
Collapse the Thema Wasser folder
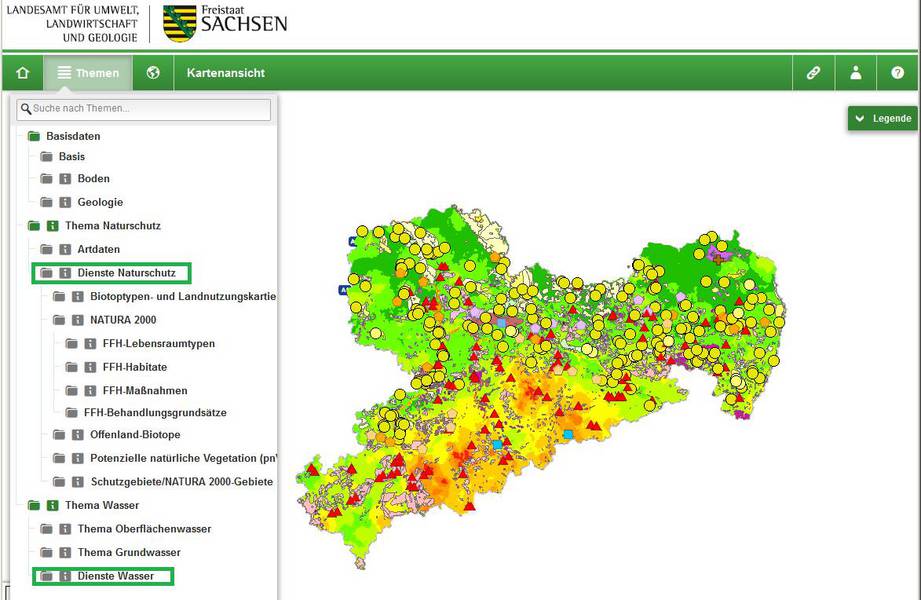click(x=34, y=505)
